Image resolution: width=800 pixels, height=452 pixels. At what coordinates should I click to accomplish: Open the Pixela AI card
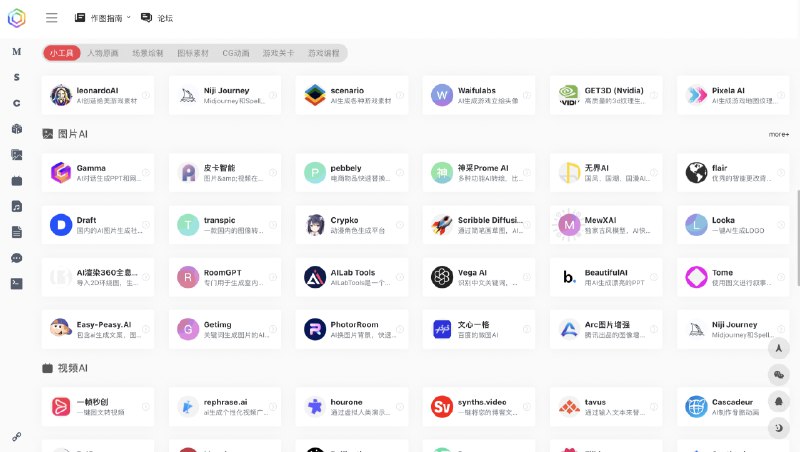point(733,95)
